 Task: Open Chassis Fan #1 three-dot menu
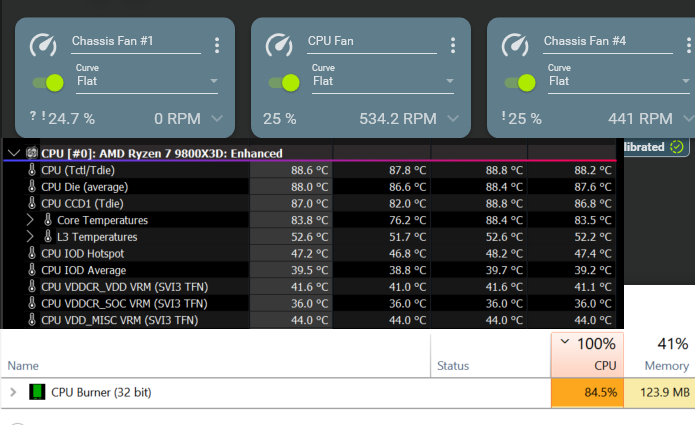coord(217,45)
